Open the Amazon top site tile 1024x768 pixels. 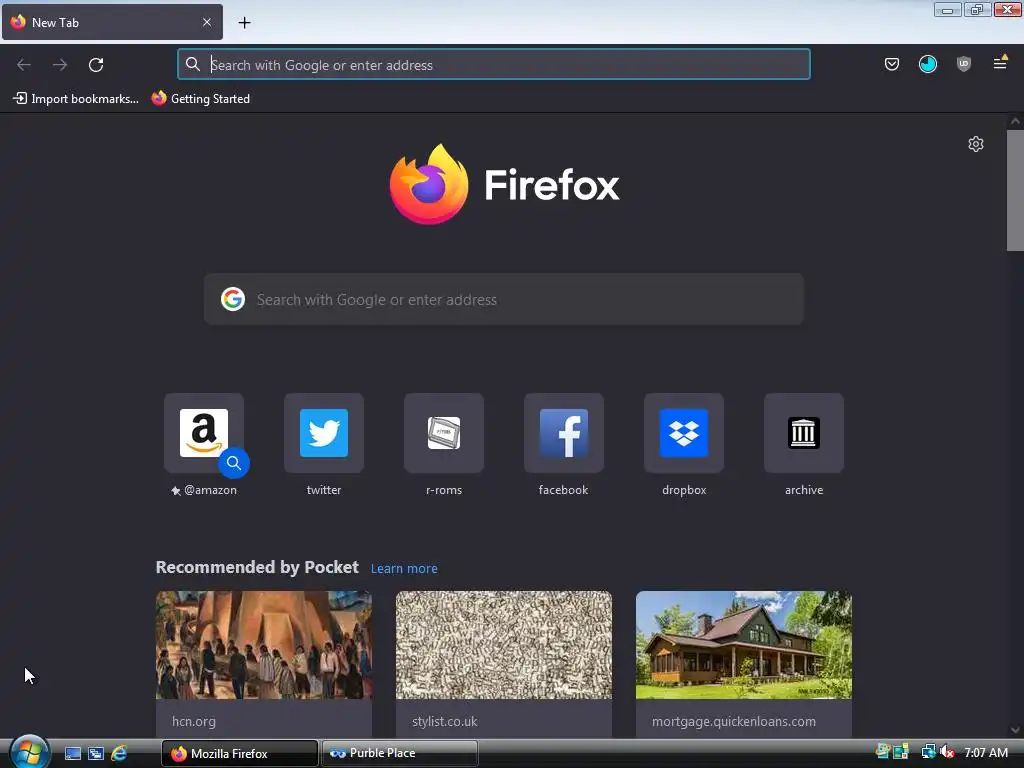[x=204, y=433]
